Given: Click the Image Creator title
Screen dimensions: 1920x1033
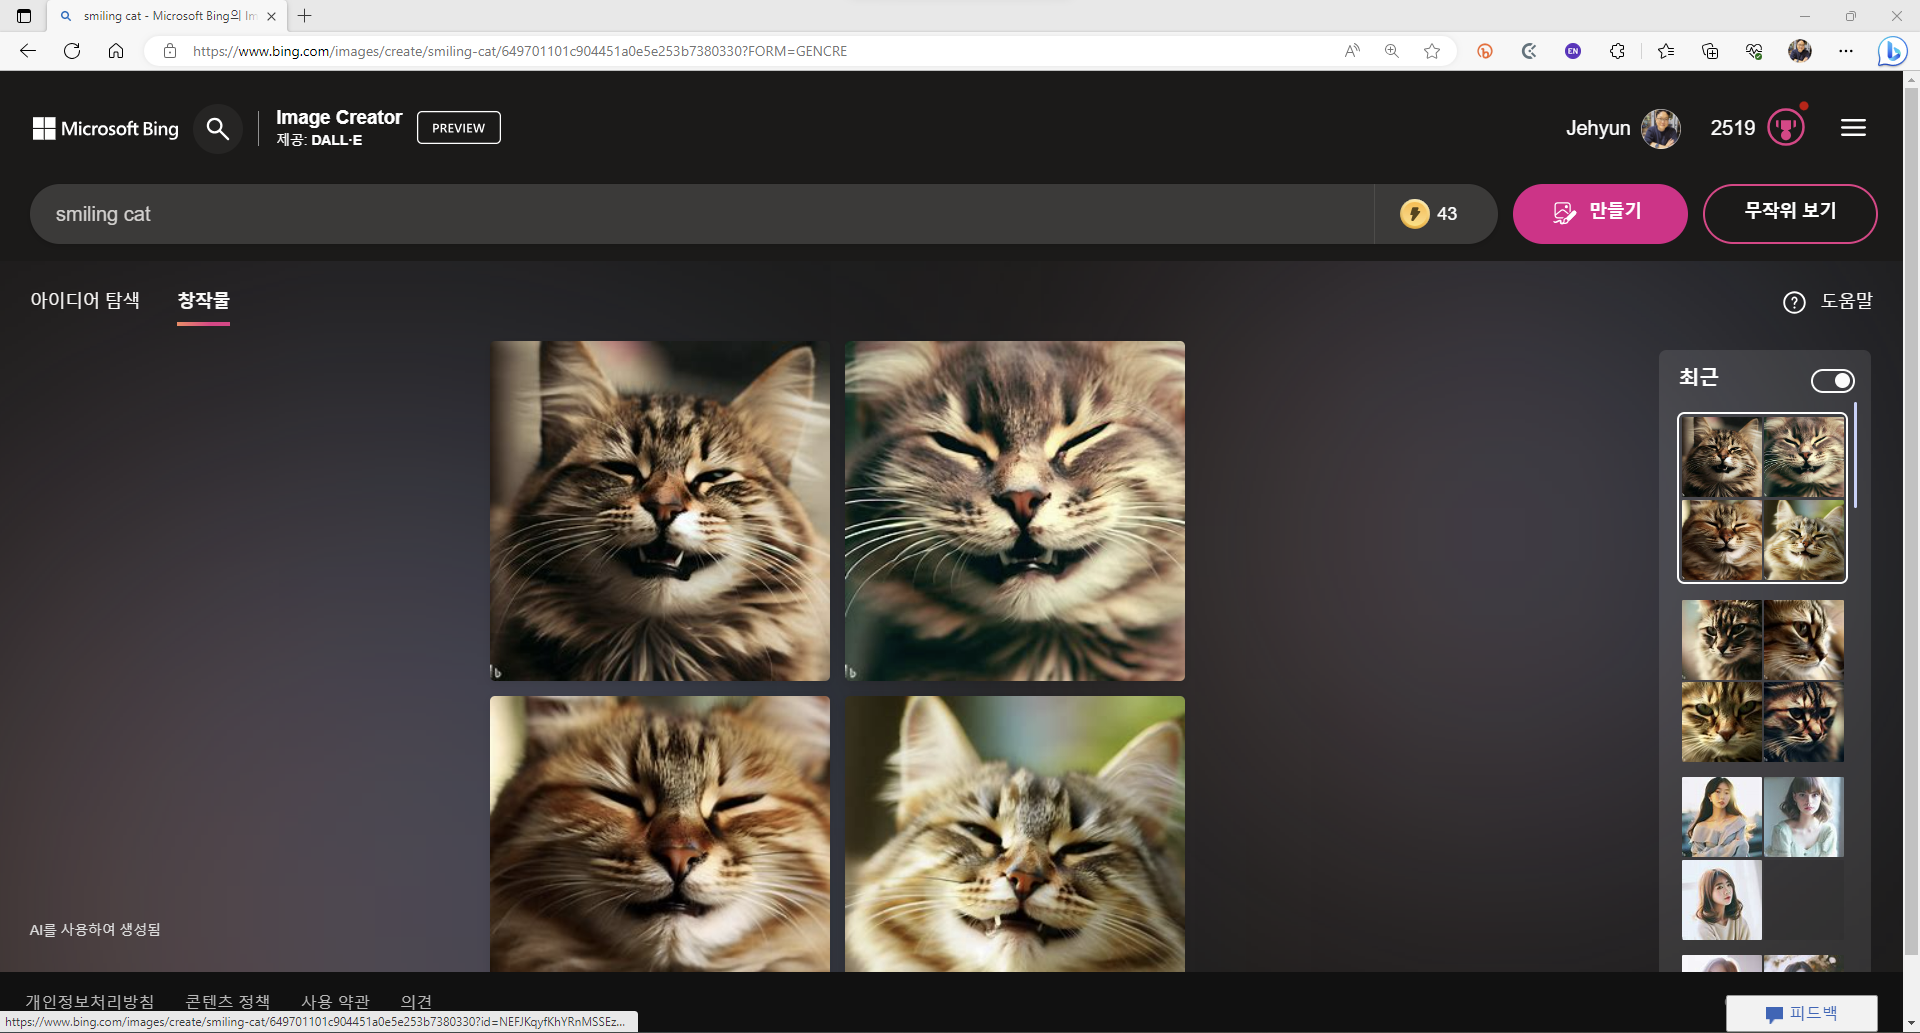Looking at the screenshot, I should click(339, 117).
